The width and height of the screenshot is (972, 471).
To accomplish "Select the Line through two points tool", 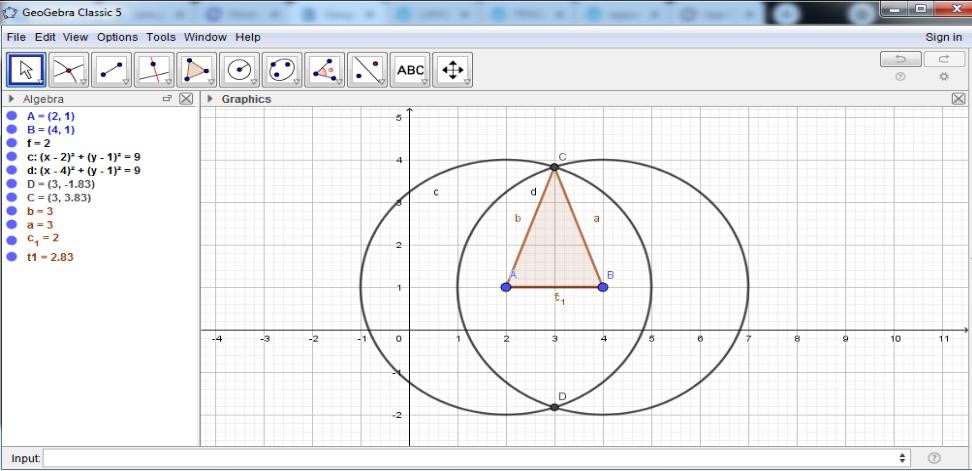I will coord(112,70).
